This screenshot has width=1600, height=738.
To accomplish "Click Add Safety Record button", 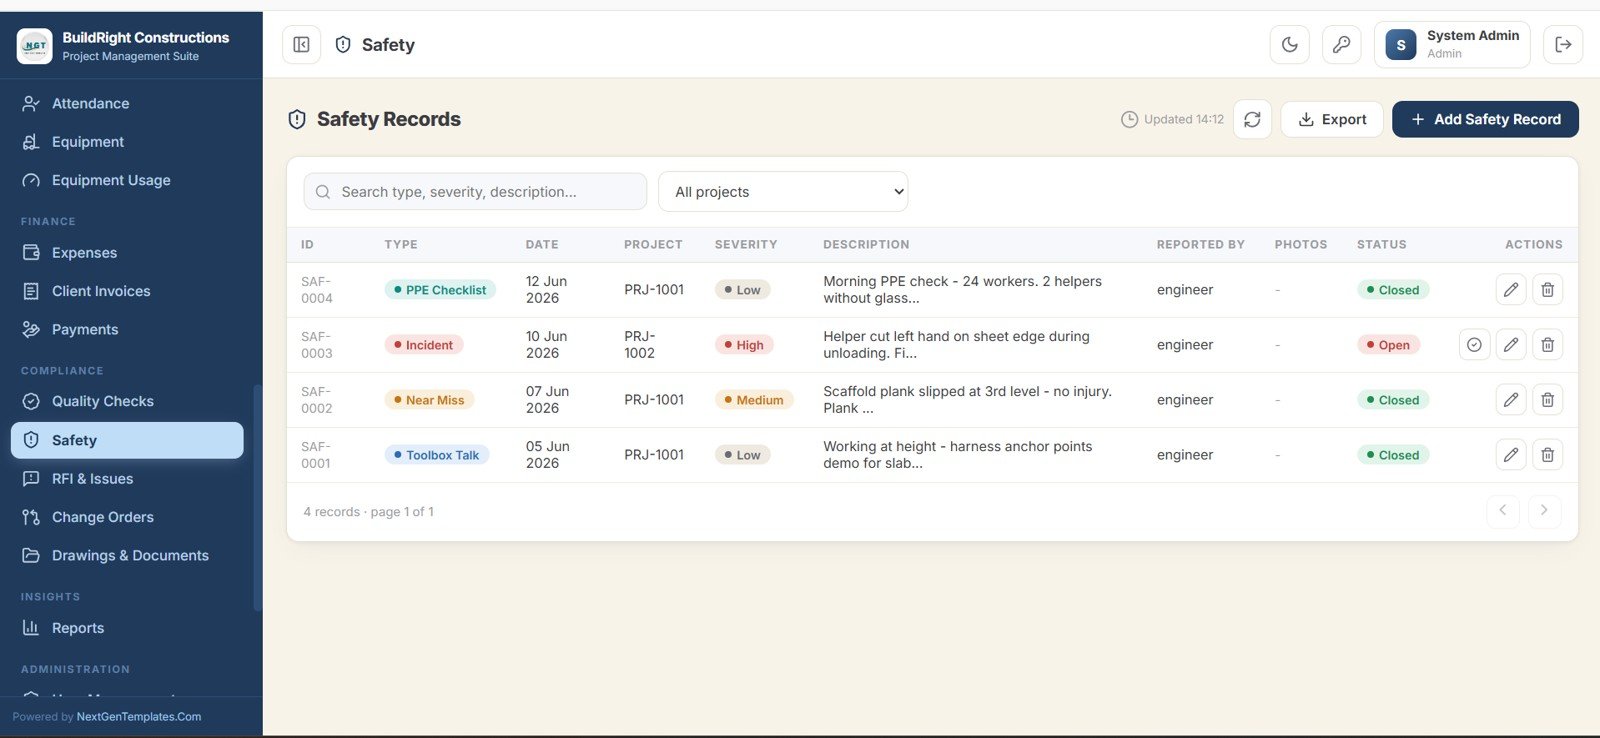I will [x=1485, y=119].
